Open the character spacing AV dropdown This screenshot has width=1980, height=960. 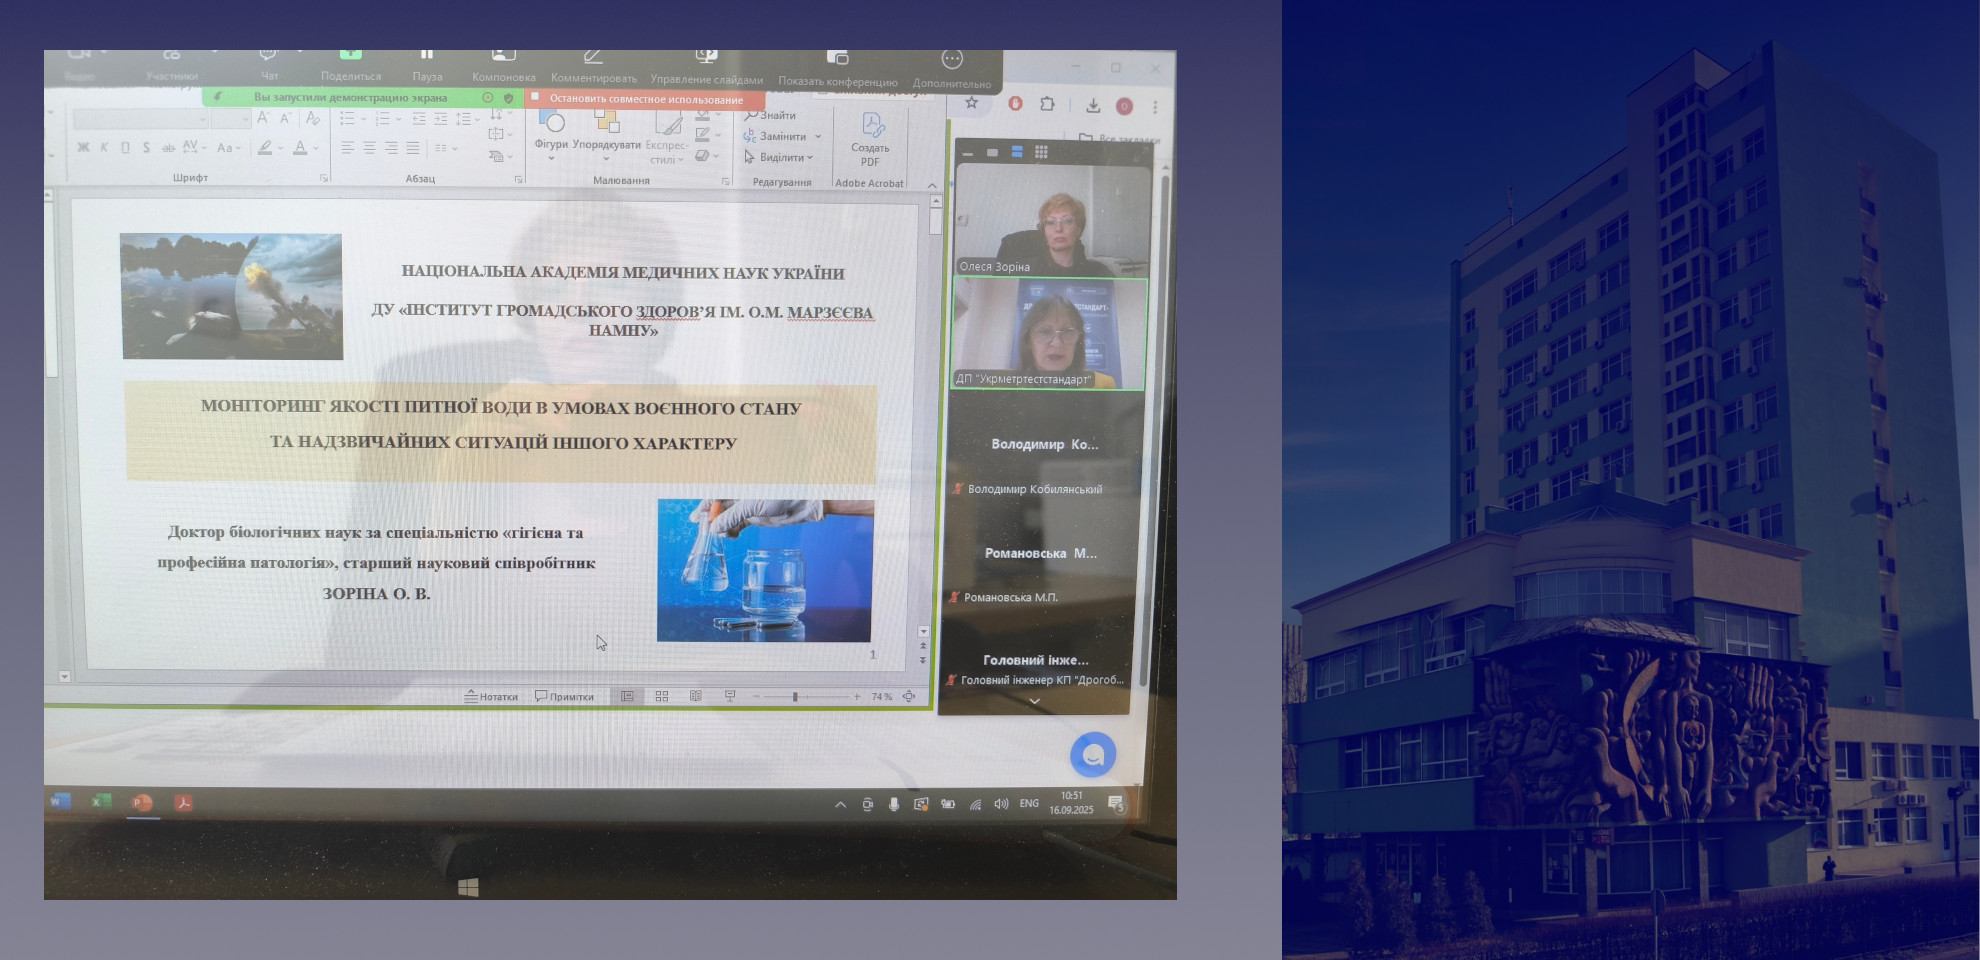coord(194,147)
